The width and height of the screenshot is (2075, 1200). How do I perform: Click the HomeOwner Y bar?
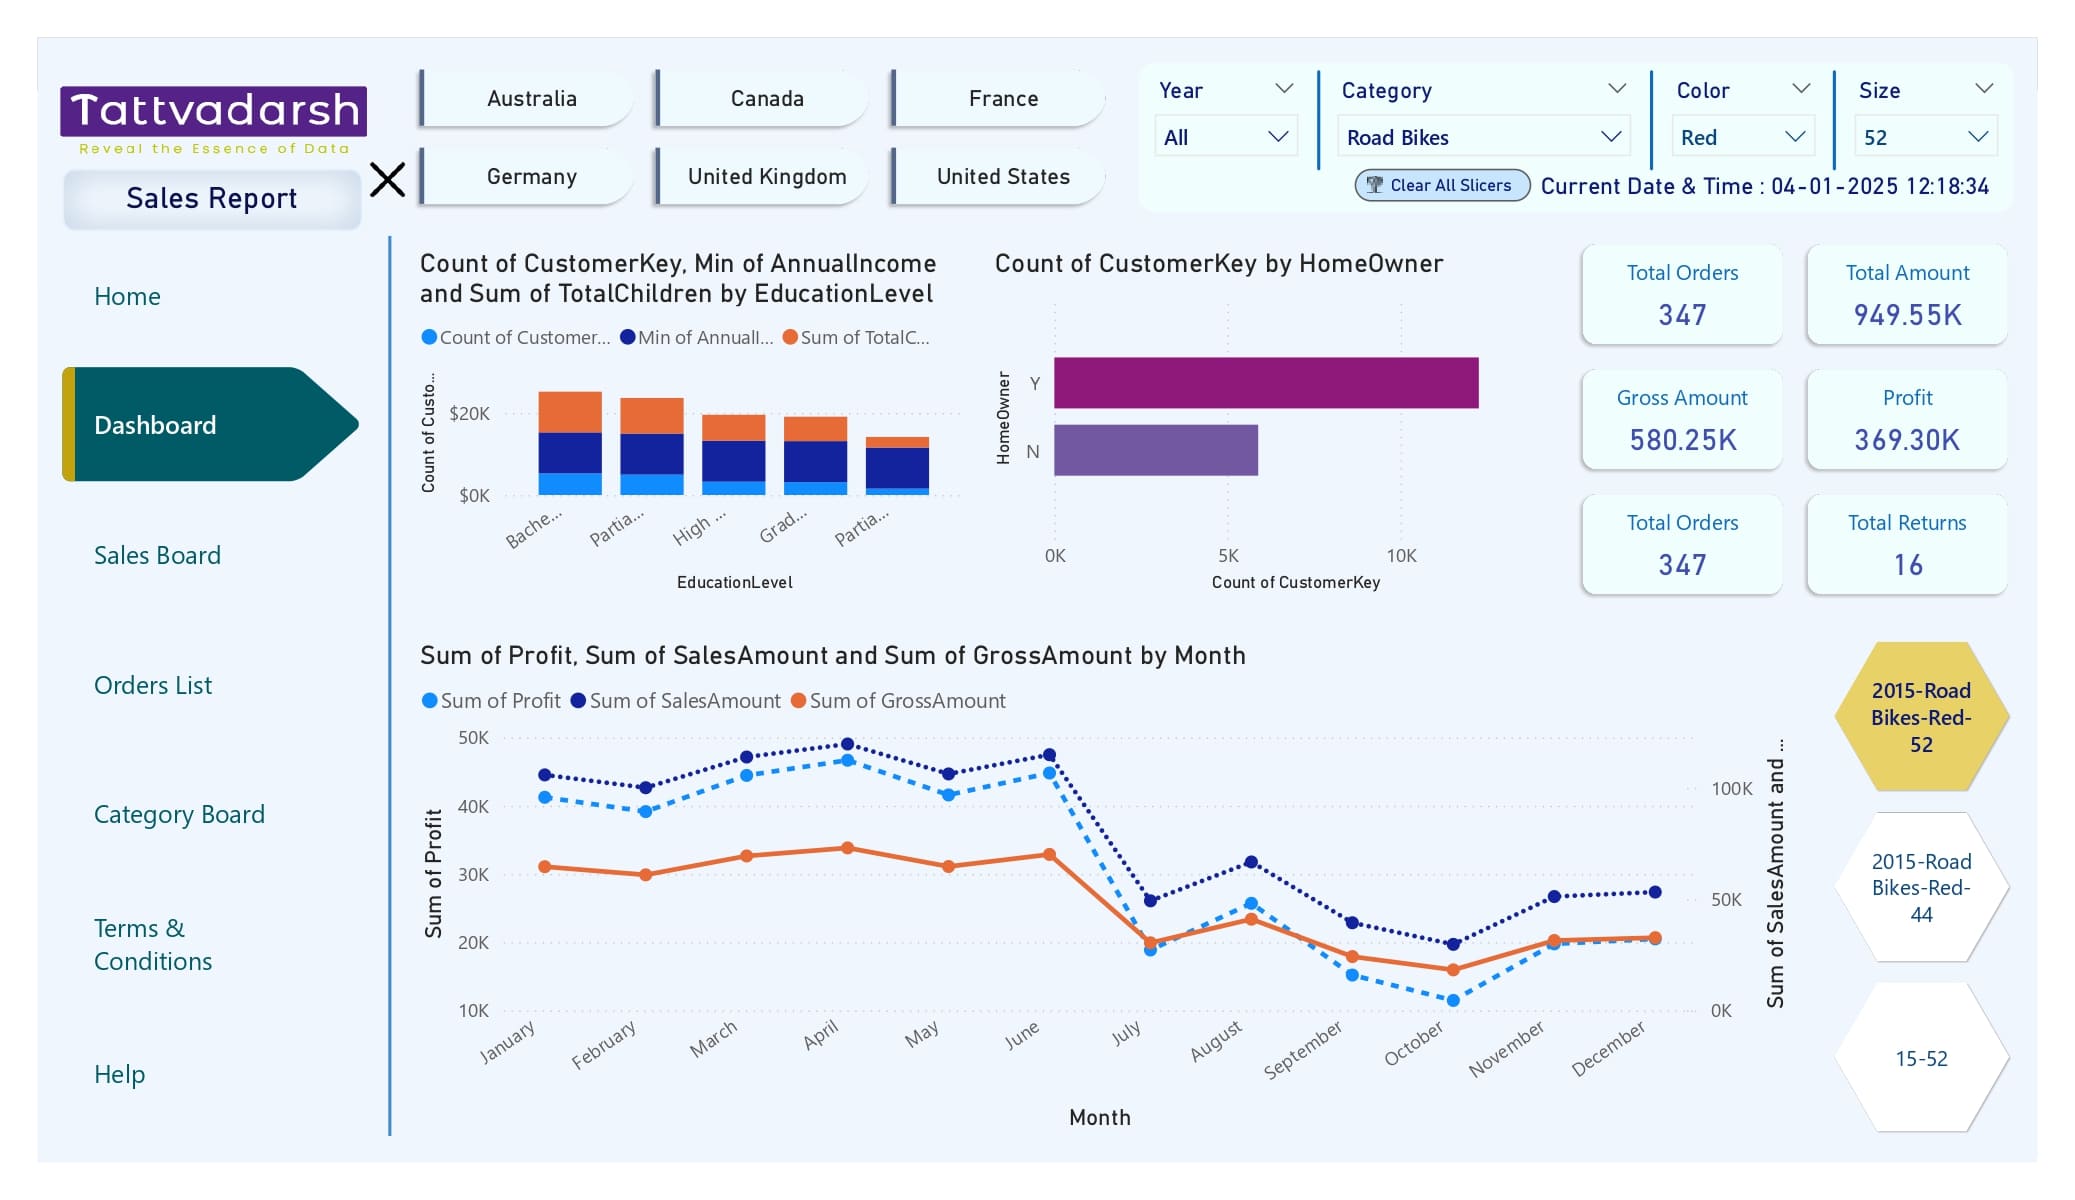point(1266,383)
